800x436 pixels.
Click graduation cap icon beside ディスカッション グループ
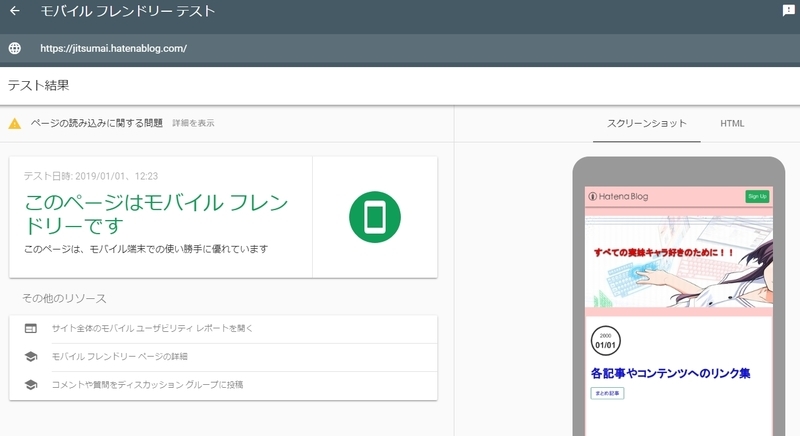pyautogui.click(x=31, y=384)
